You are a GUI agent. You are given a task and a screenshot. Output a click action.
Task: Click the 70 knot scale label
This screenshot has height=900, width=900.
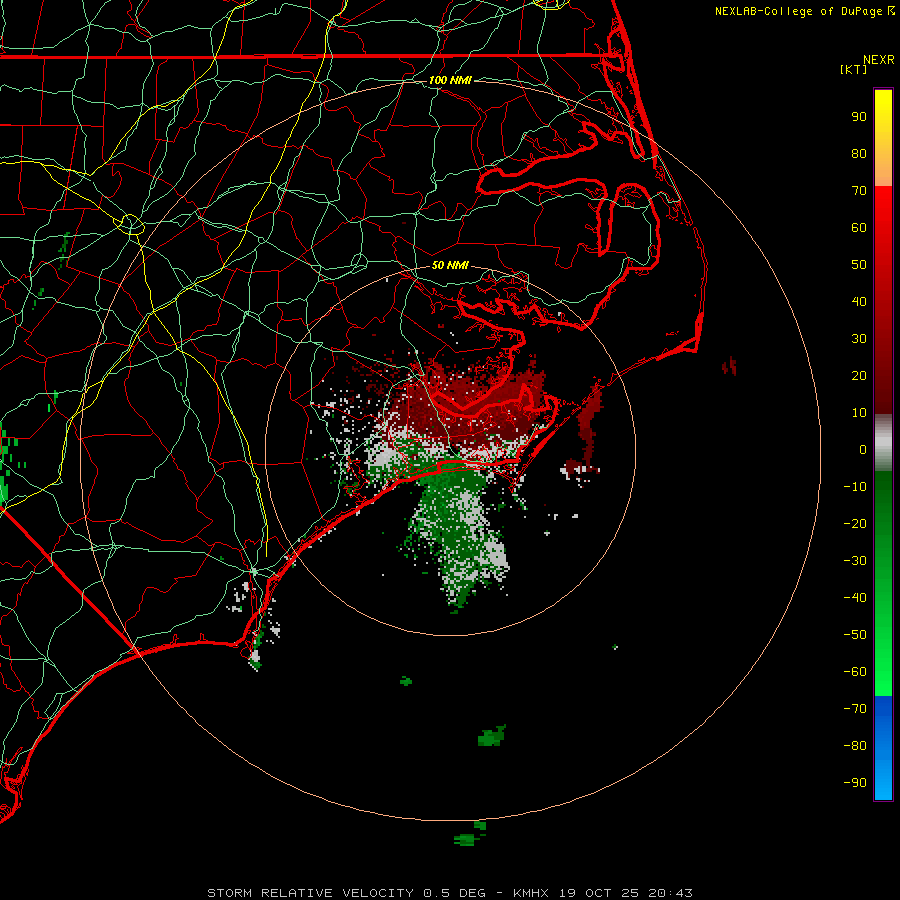coord(859,191)
